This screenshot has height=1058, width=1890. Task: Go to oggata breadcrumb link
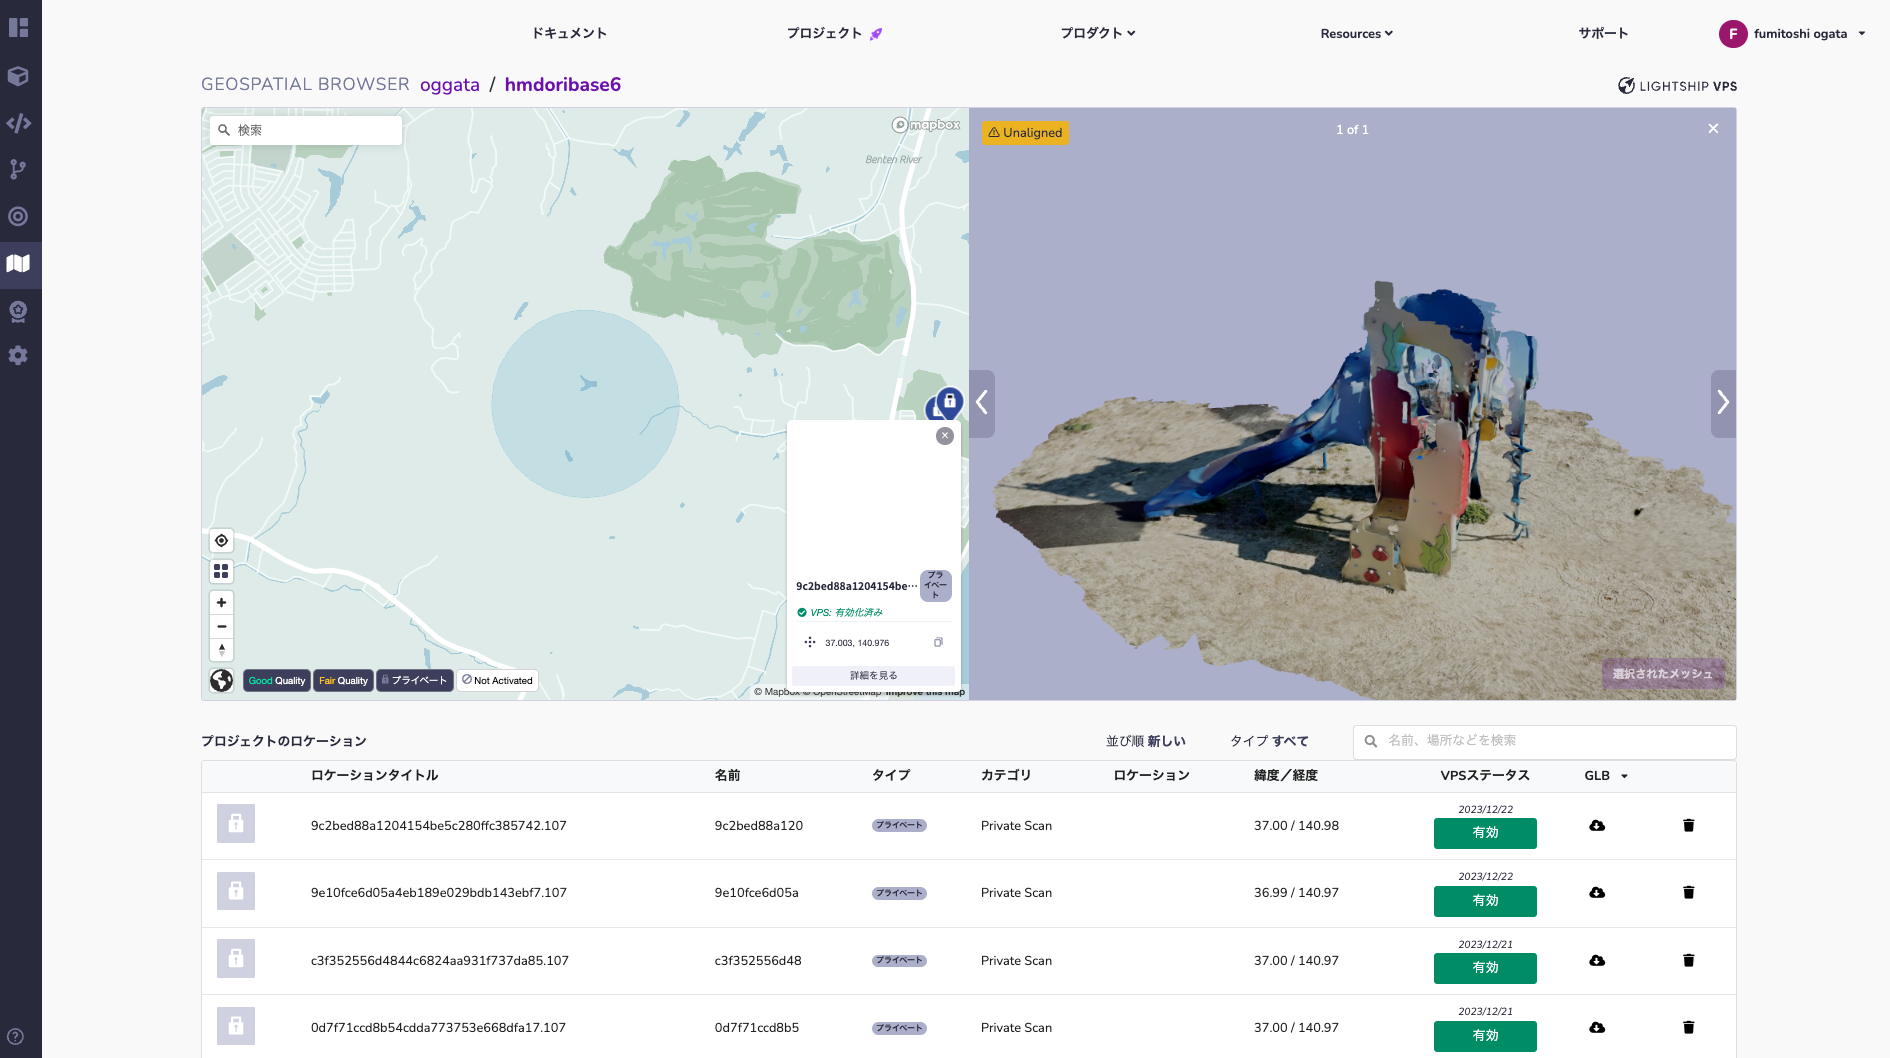click(450, 85)
